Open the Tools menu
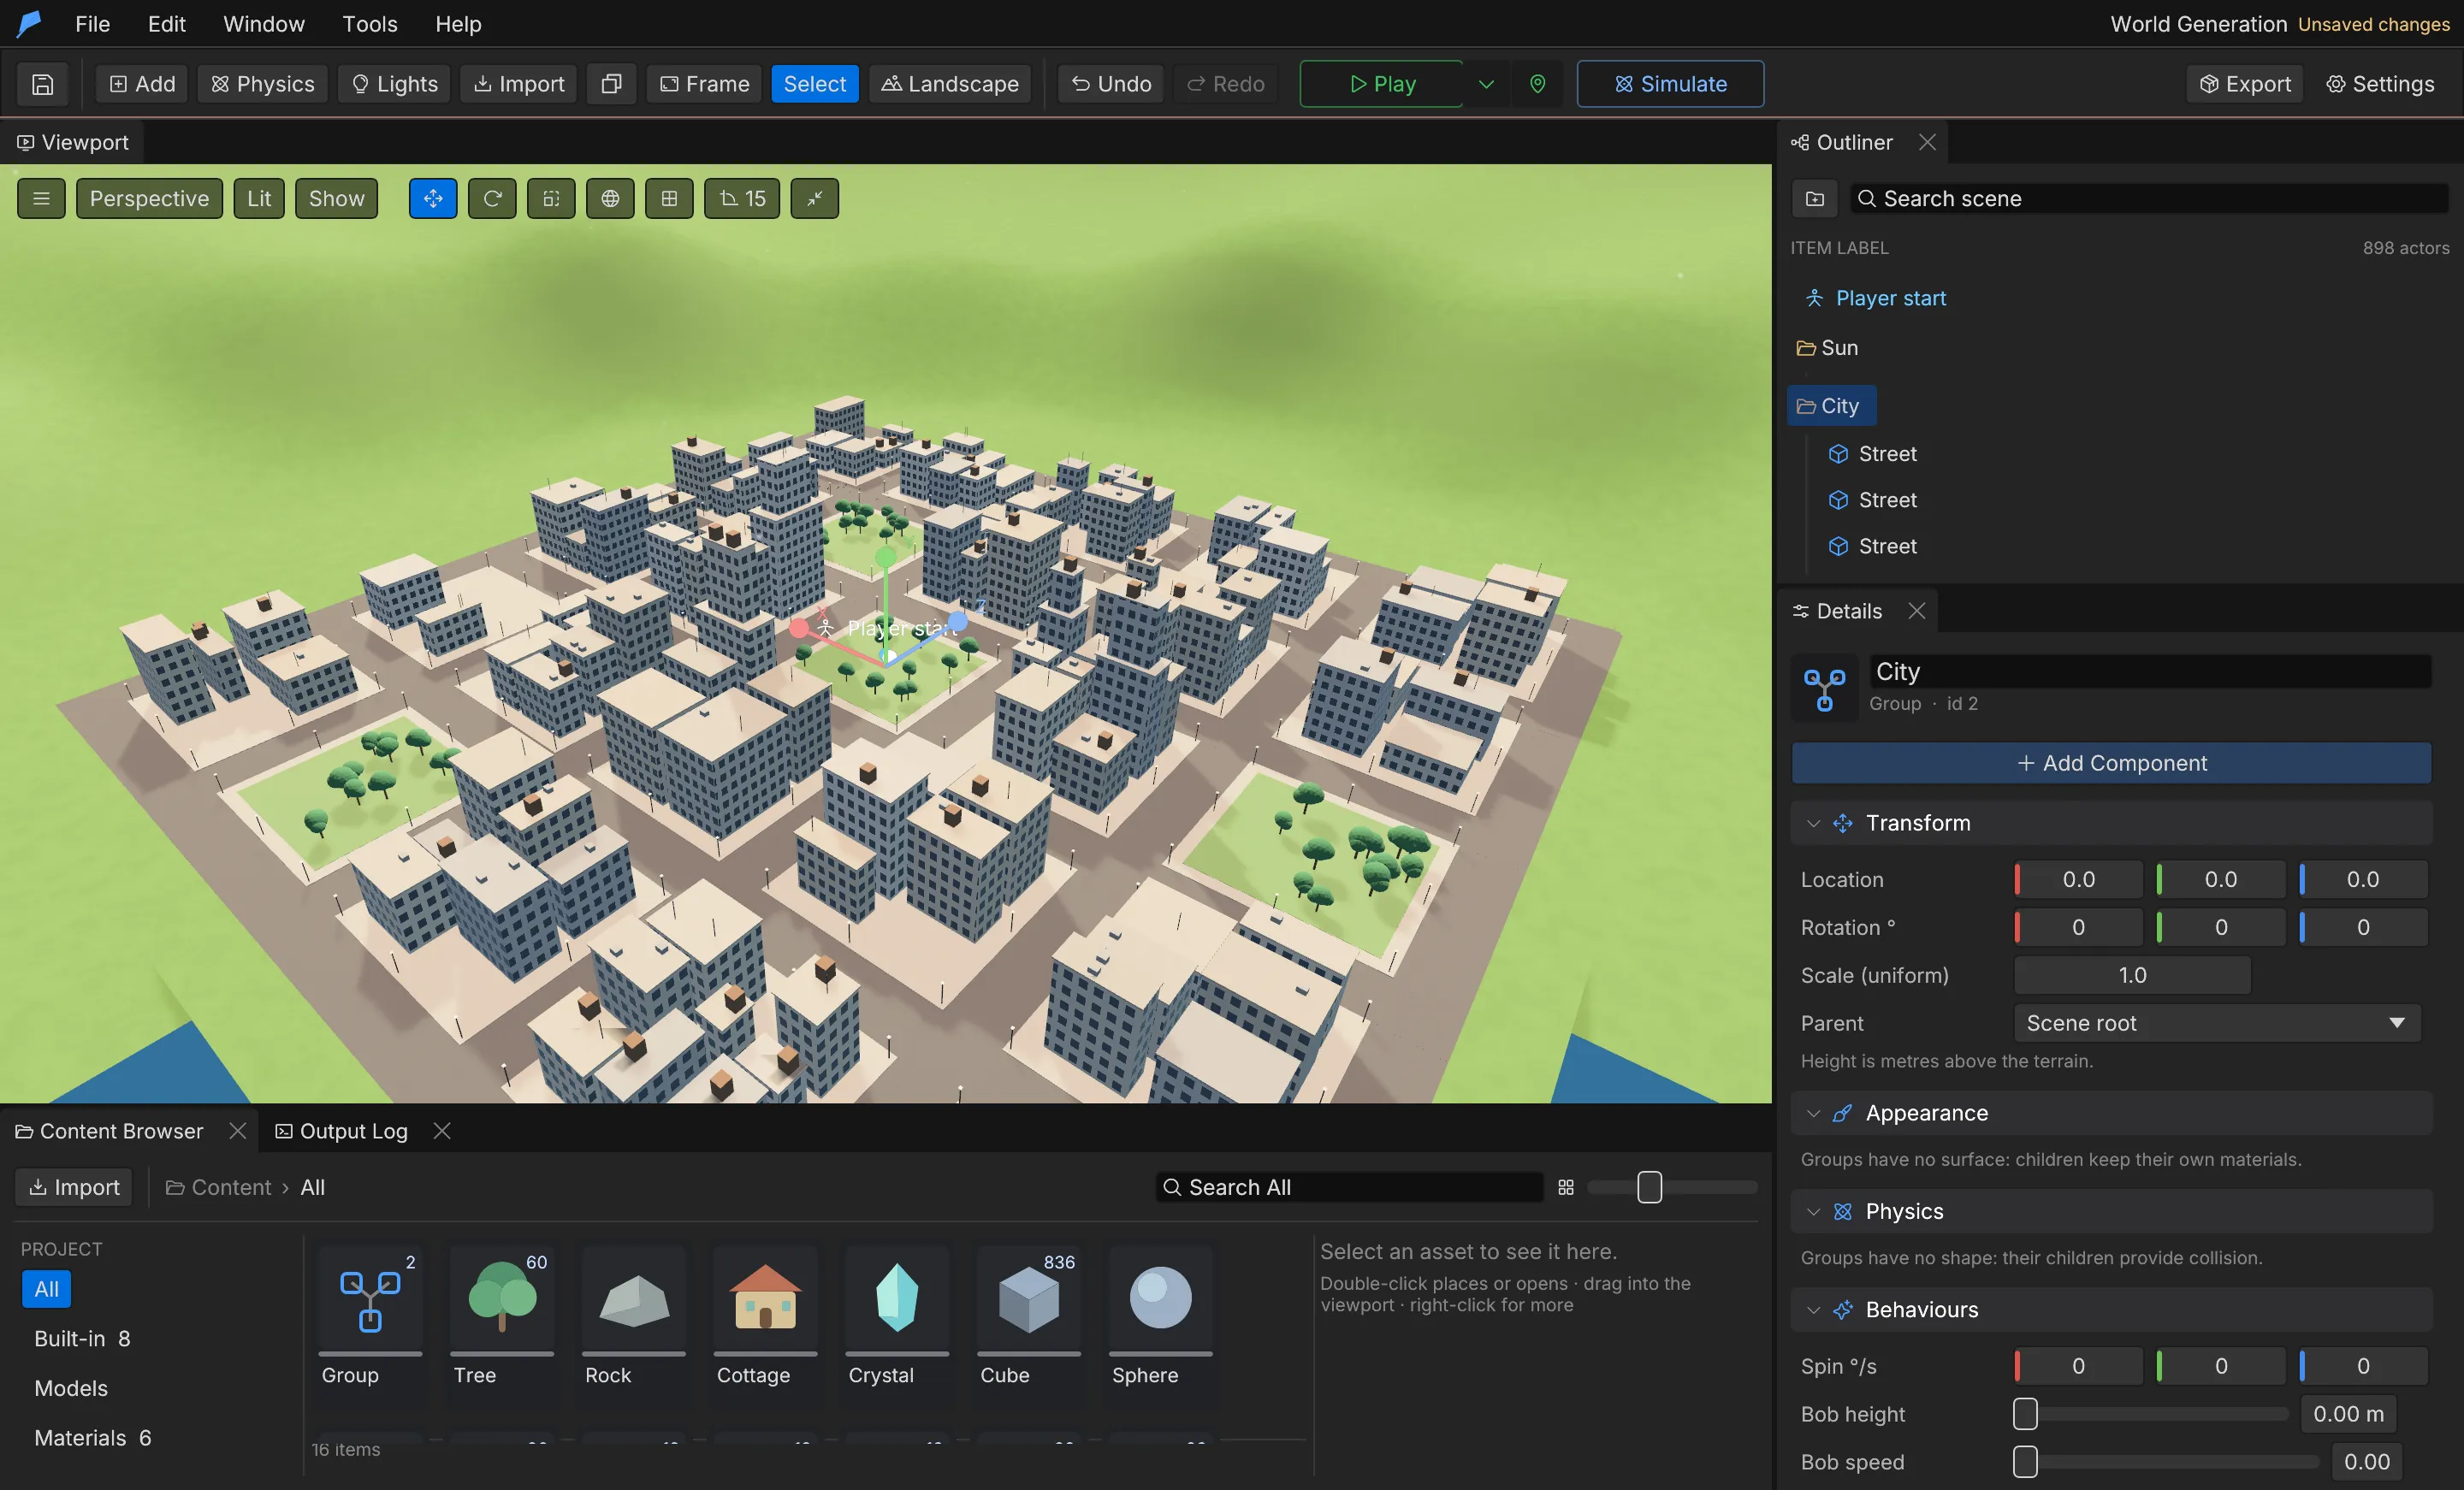The image size is (2464, 1490). click(x=370, y=23)
